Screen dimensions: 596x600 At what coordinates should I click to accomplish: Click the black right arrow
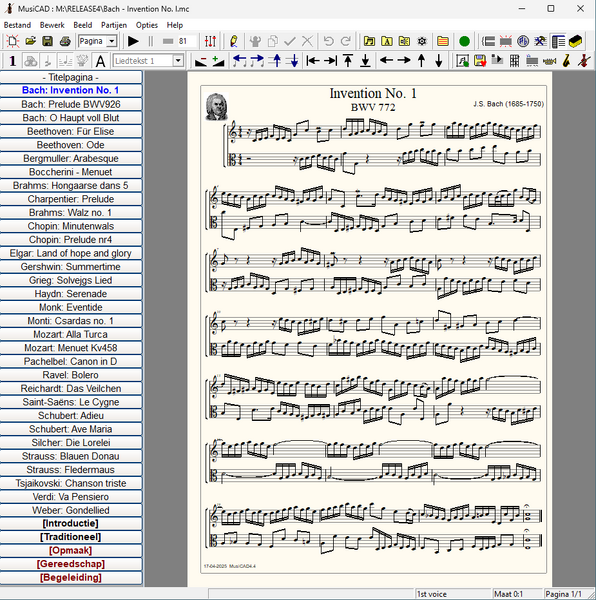click(404, 60)
